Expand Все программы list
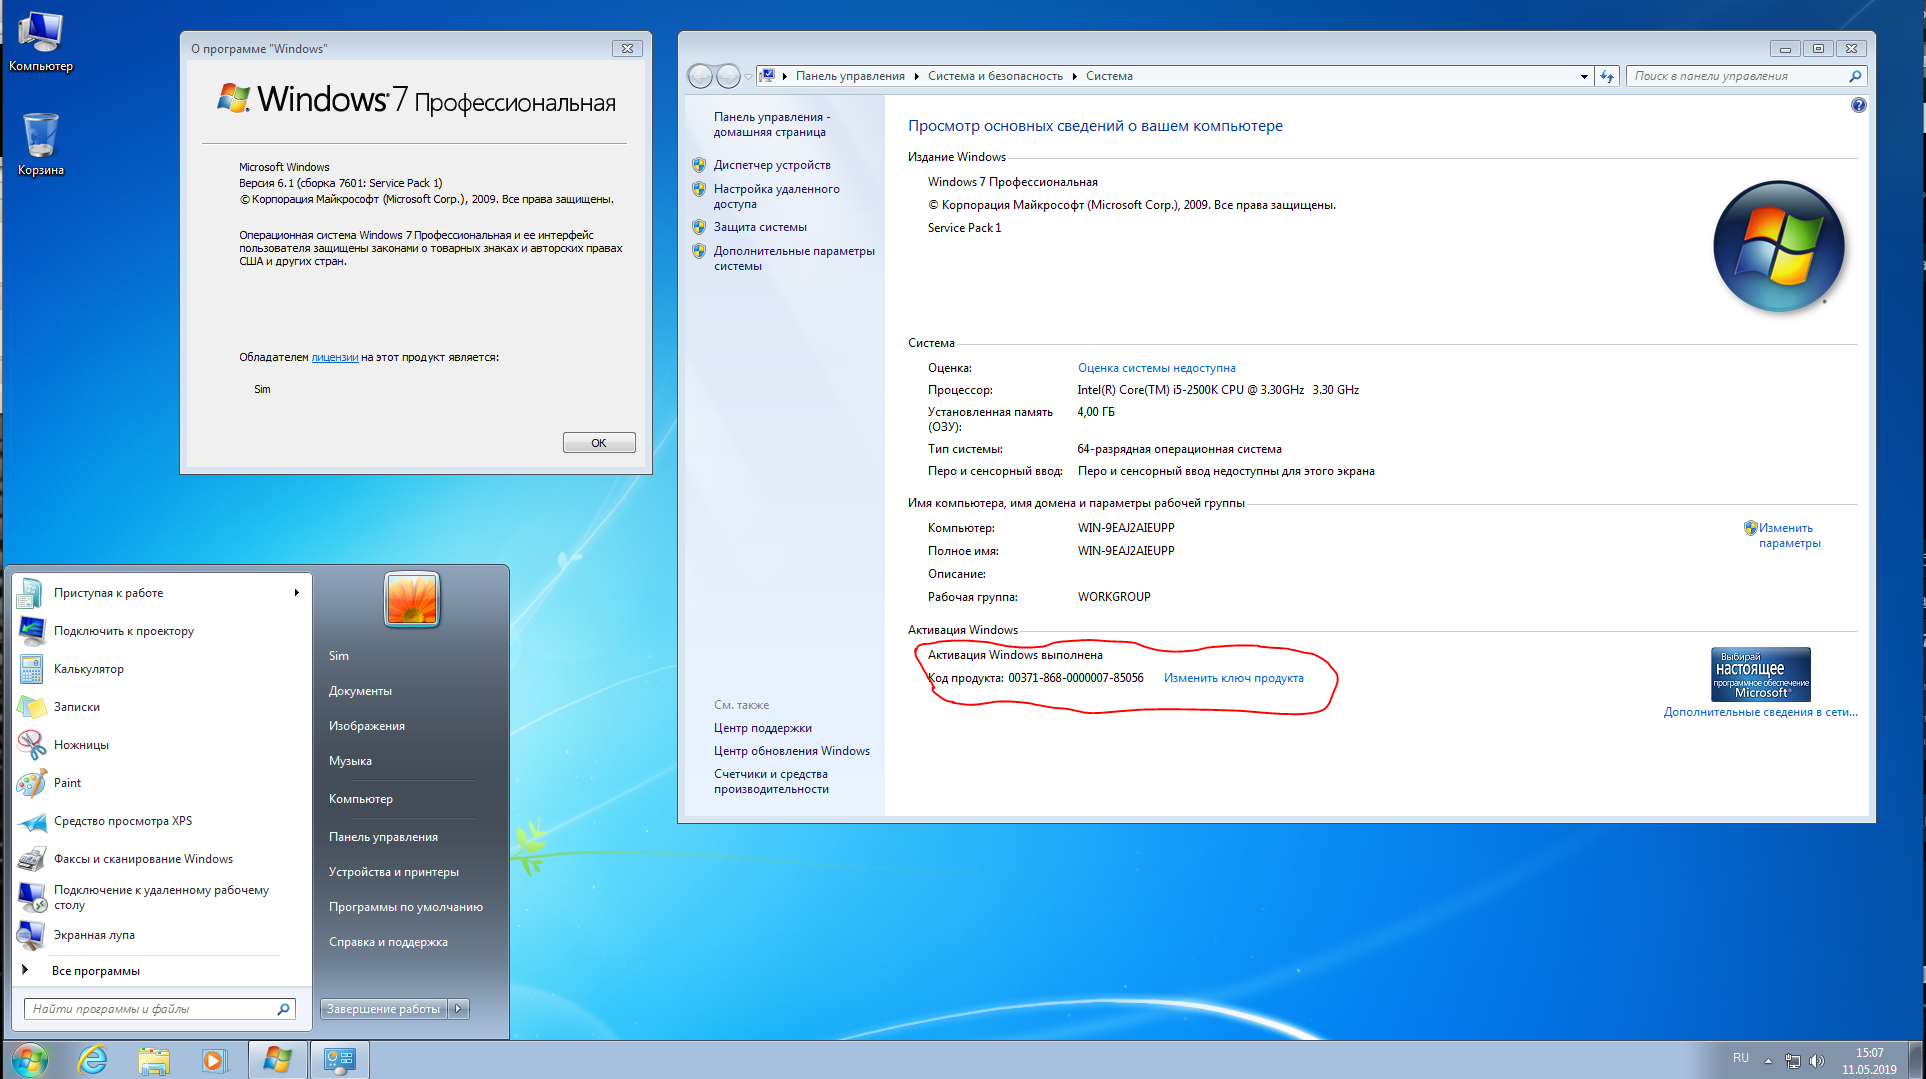Viewport: 1926px width, 1079px height. click(96, 971)
